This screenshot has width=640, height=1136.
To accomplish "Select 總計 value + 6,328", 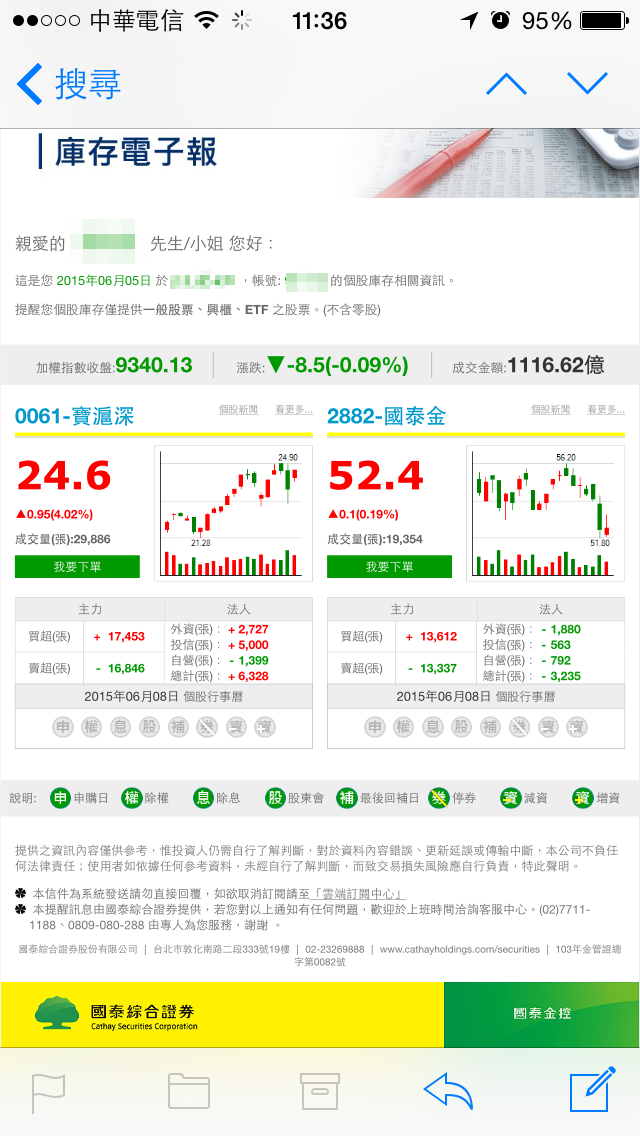I will tap(249, 676).
